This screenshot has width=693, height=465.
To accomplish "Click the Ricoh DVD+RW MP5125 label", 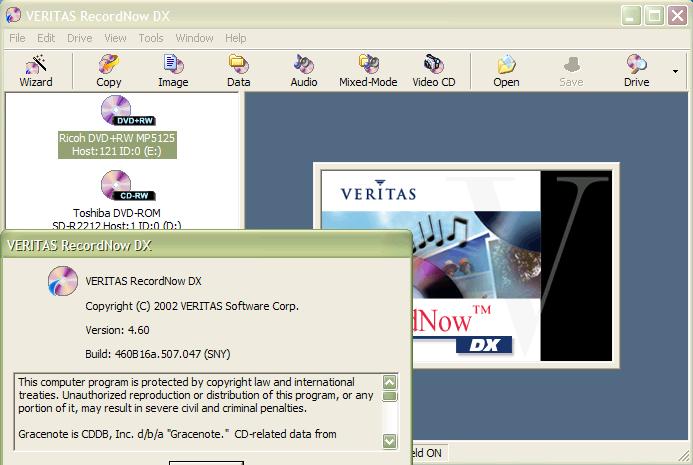I will [117, 145].
